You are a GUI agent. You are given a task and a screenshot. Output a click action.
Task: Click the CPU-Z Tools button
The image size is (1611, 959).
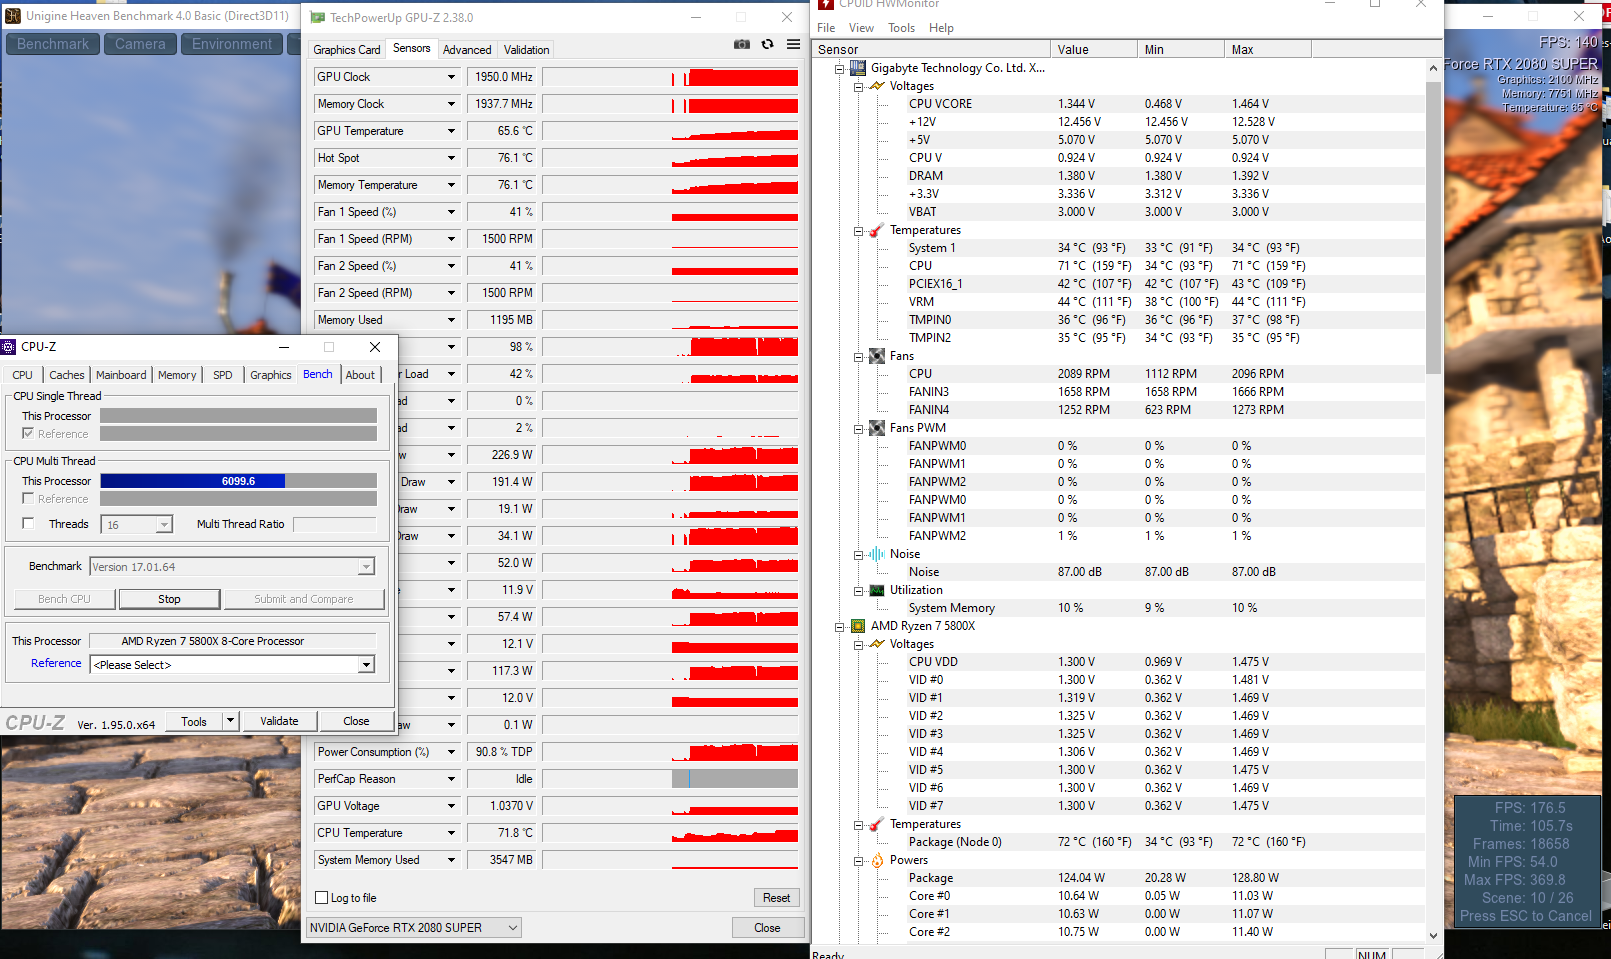pyautogui.click(x=194, y=721)
